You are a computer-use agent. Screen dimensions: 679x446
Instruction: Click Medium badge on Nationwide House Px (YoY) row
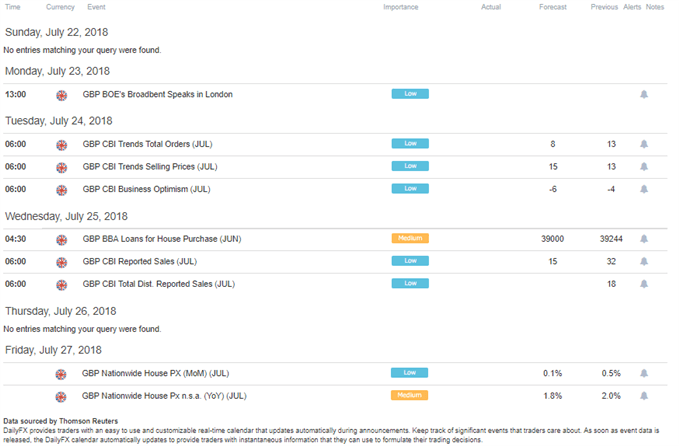point(409,395)
